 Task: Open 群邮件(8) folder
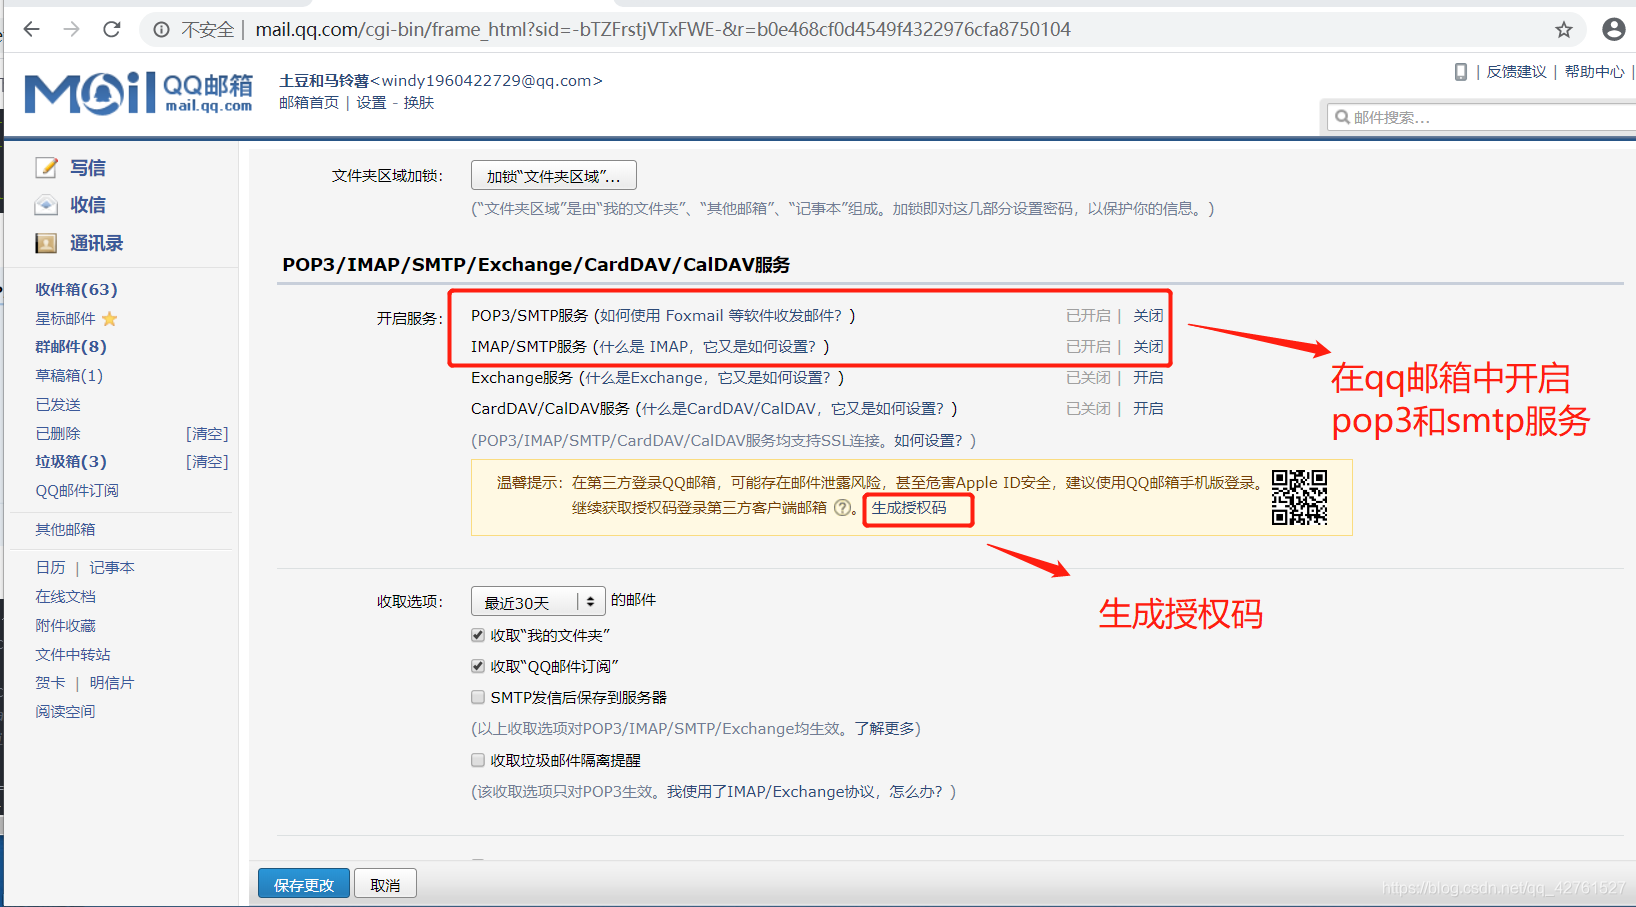(x=71, y=347)
